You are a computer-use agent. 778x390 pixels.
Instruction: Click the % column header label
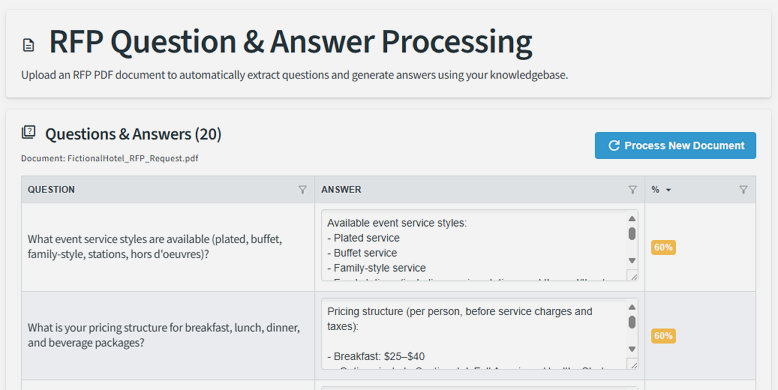655,190
